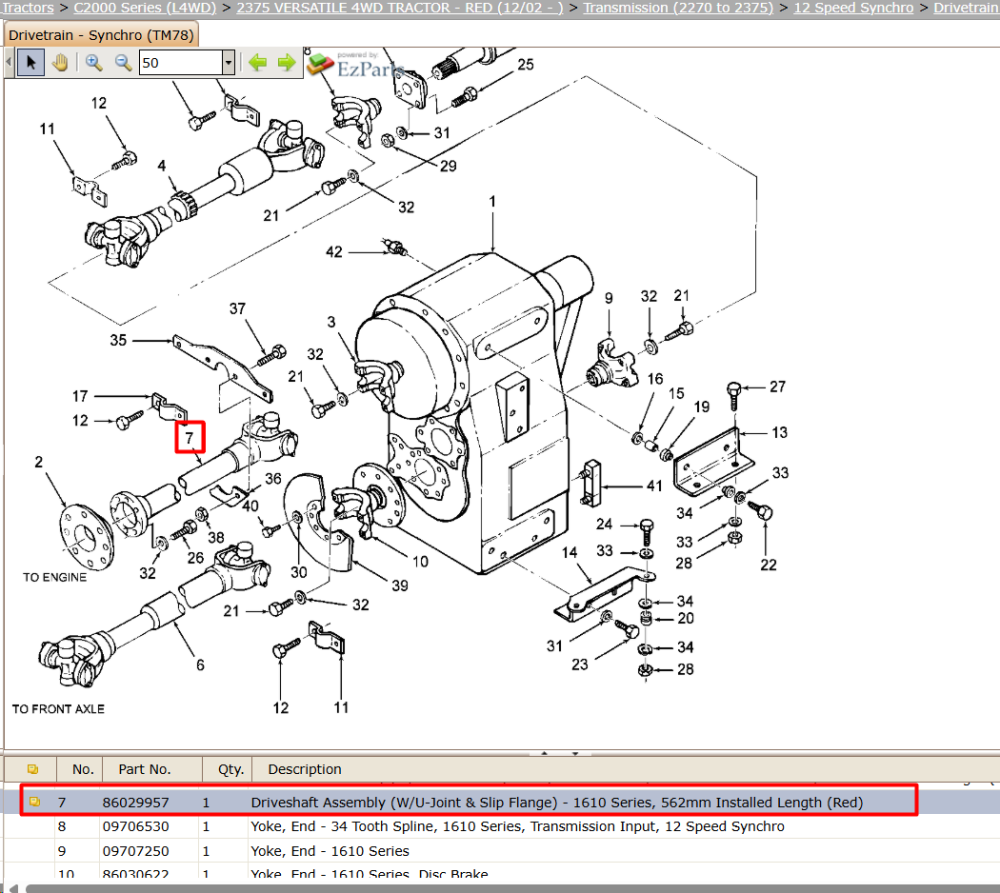
Task: Click callout 13 beside the angle bracket
Action: [x=779, y=432]
